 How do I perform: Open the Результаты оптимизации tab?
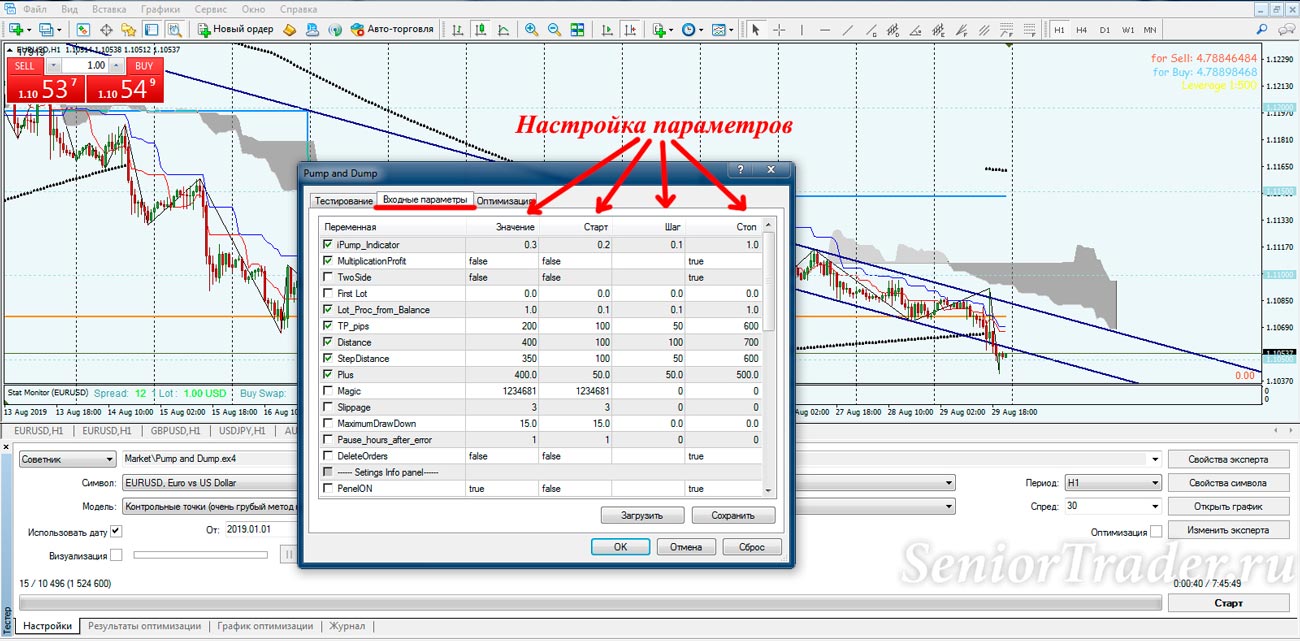pyautogui.click(x=144, y=627)
